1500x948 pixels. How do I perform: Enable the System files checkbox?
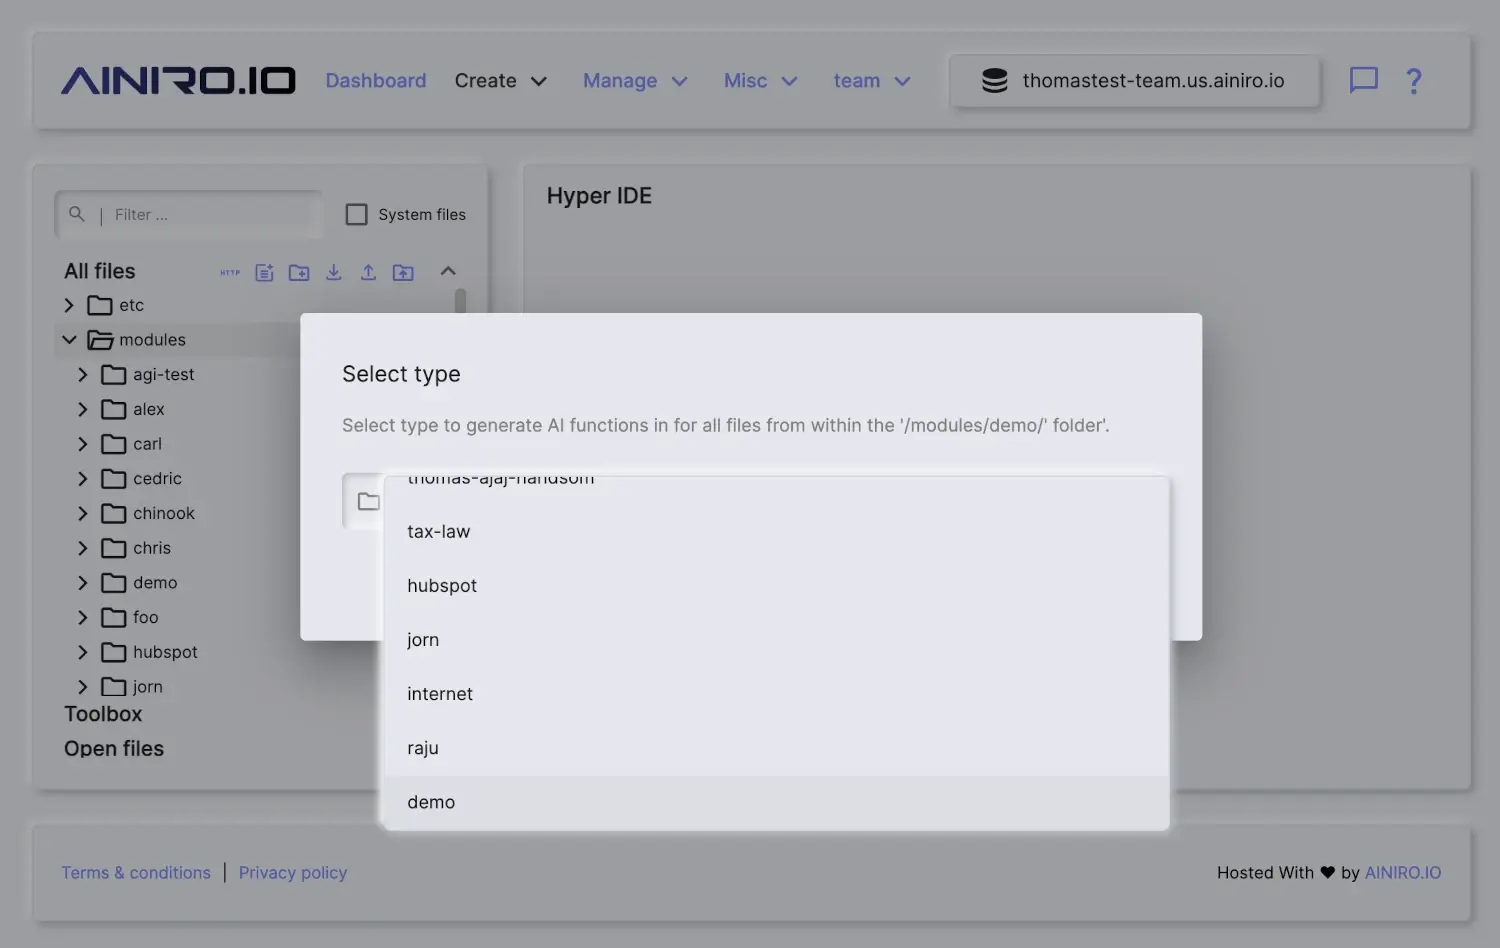[356, 214]
